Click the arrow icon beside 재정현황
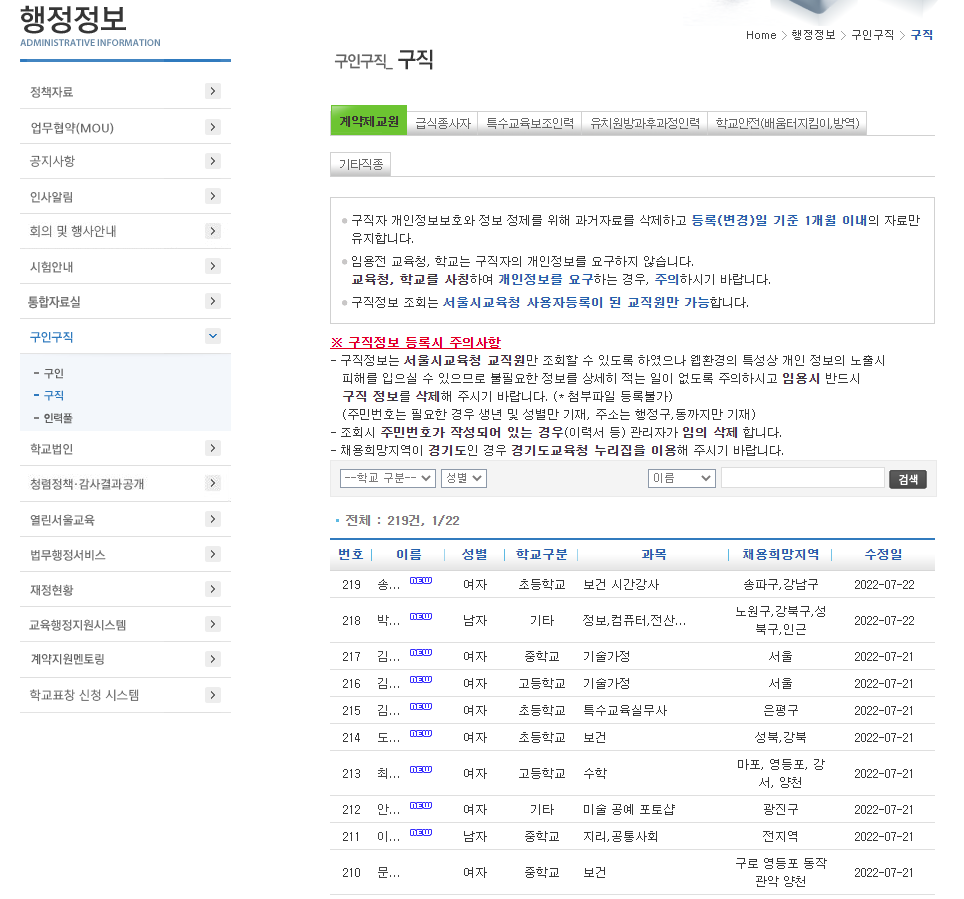 tap(212, 587)
